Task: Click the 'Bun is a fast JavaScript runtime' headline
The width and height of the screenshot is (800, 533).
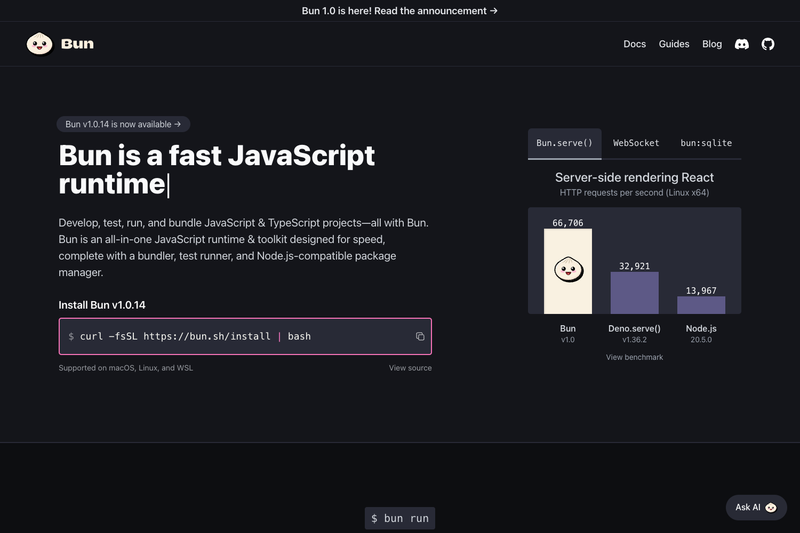Action: point(217,169)
